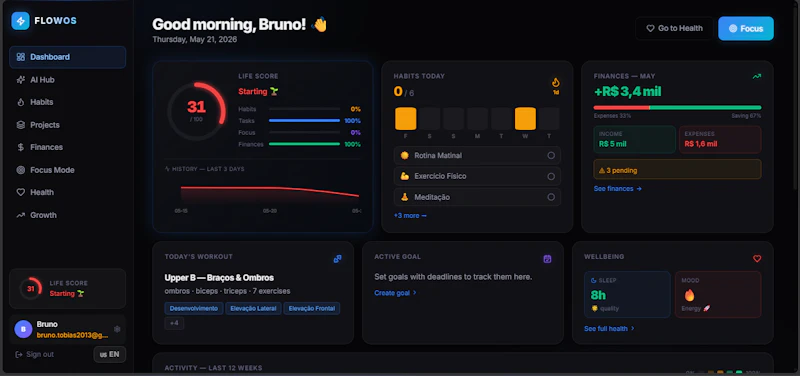Image resolution: width=800 pixels, height=376 pixels.
Task: Open Habits in the sidebar
Action: click(67, 102)
